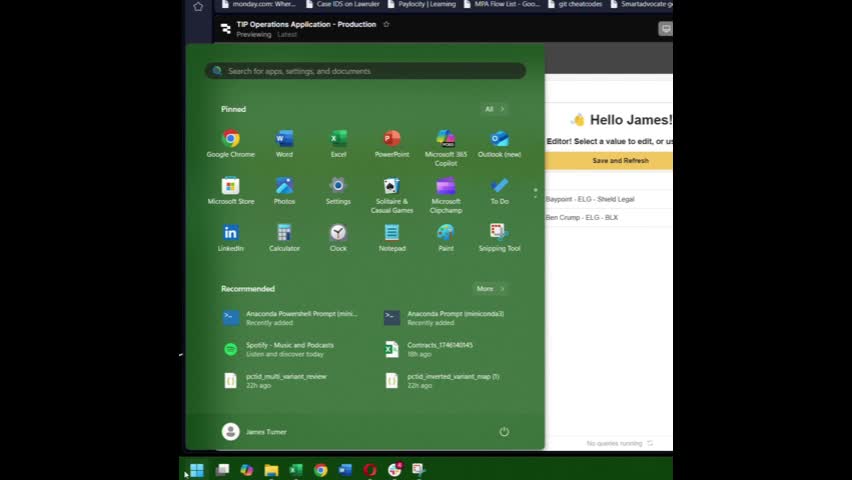Image resolution: width=852 pixels, height=480 pixels.
Task: Open the Excel pinned app
Action: tap(338, 140)
